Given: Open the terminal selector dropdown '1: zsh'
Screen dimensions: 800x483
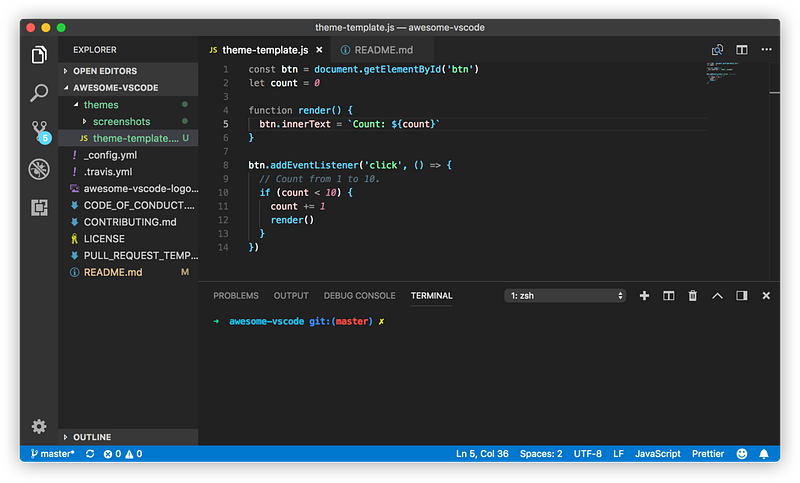Looking at the screenshot, I should point(566,296).
